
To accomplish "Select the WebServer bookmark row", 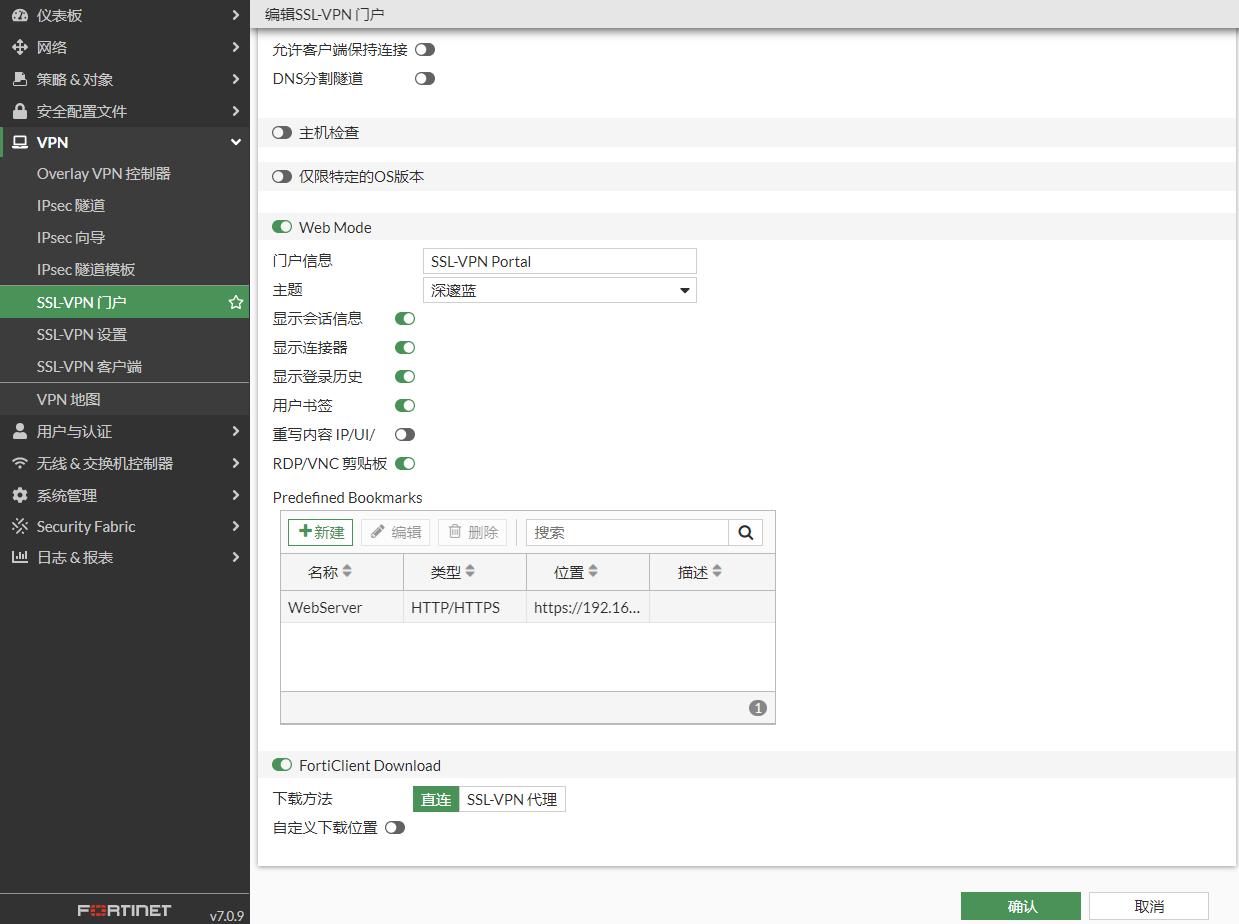I will pos(528,607).
